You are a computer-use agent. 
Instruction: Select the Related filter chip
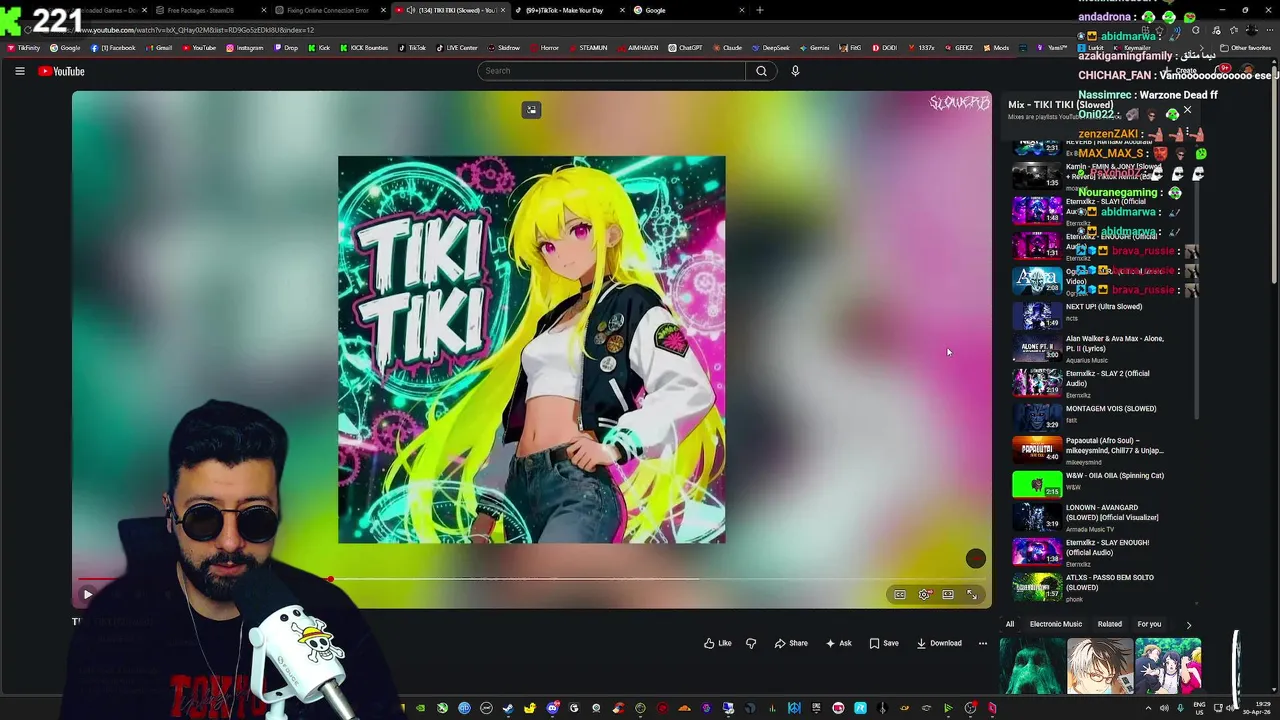point(1110,624)
